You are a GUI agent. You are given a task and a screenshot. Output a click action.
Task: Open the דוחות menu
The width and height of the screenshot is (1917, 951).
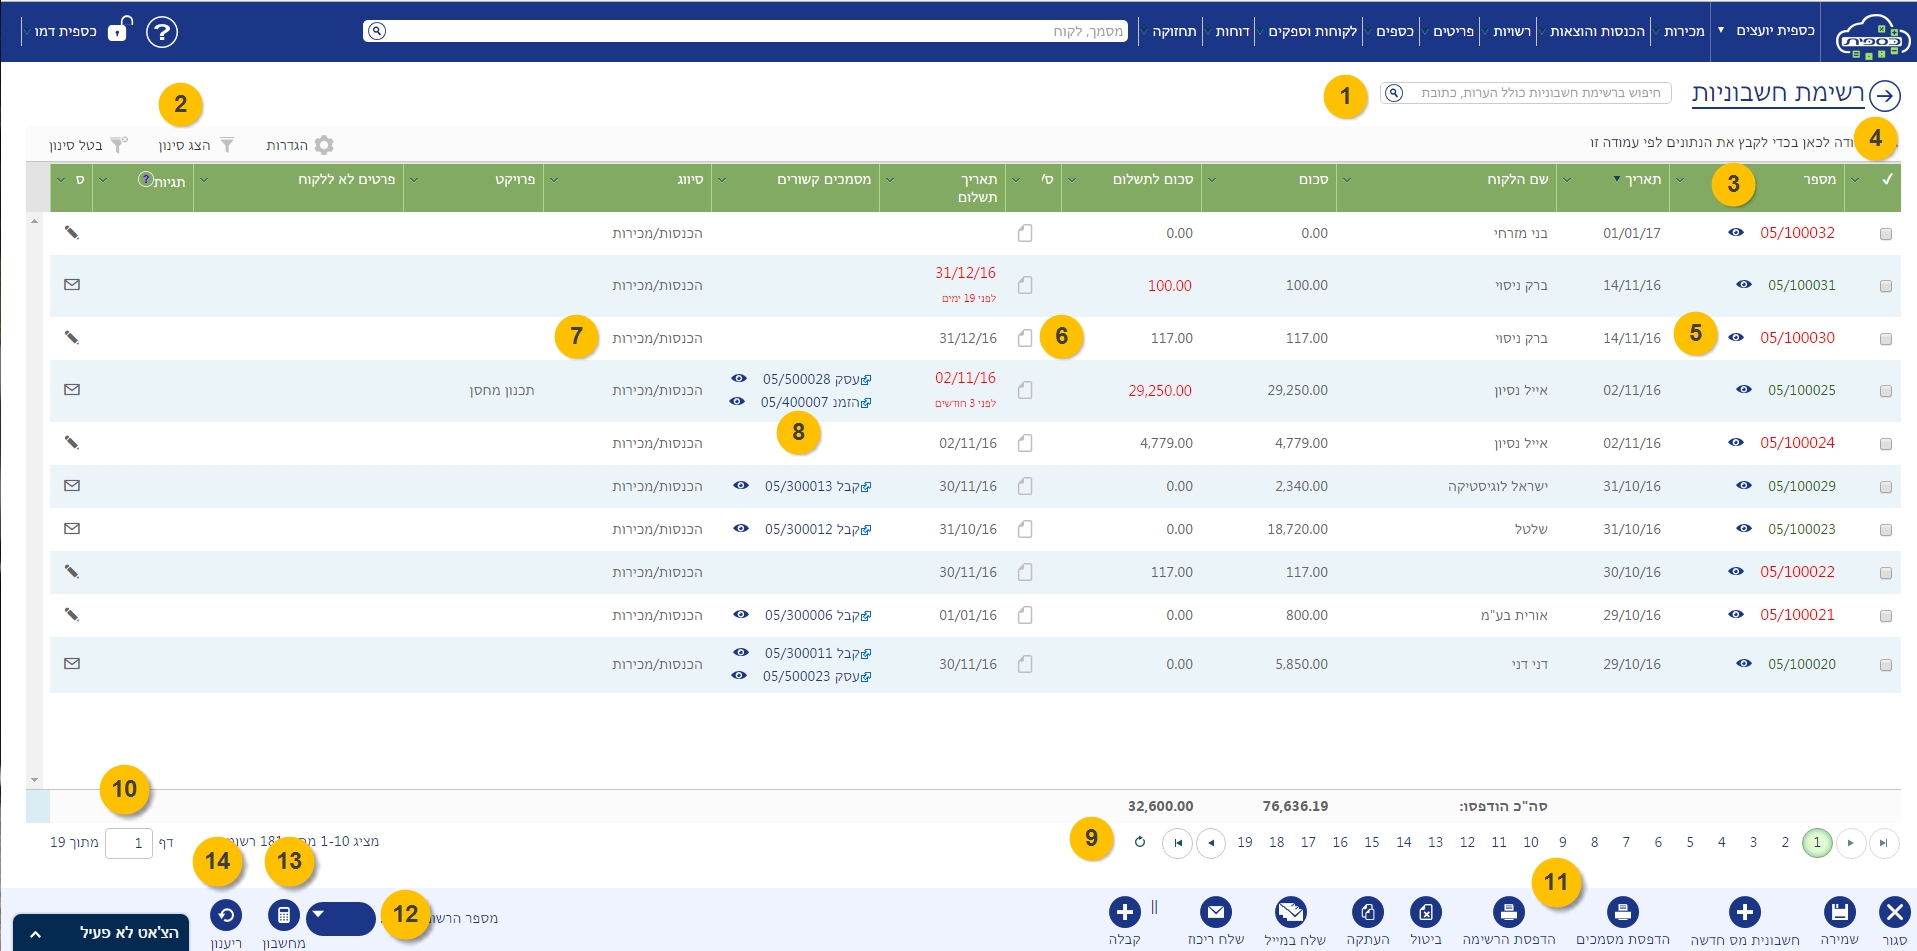(x=1232, y=32)
